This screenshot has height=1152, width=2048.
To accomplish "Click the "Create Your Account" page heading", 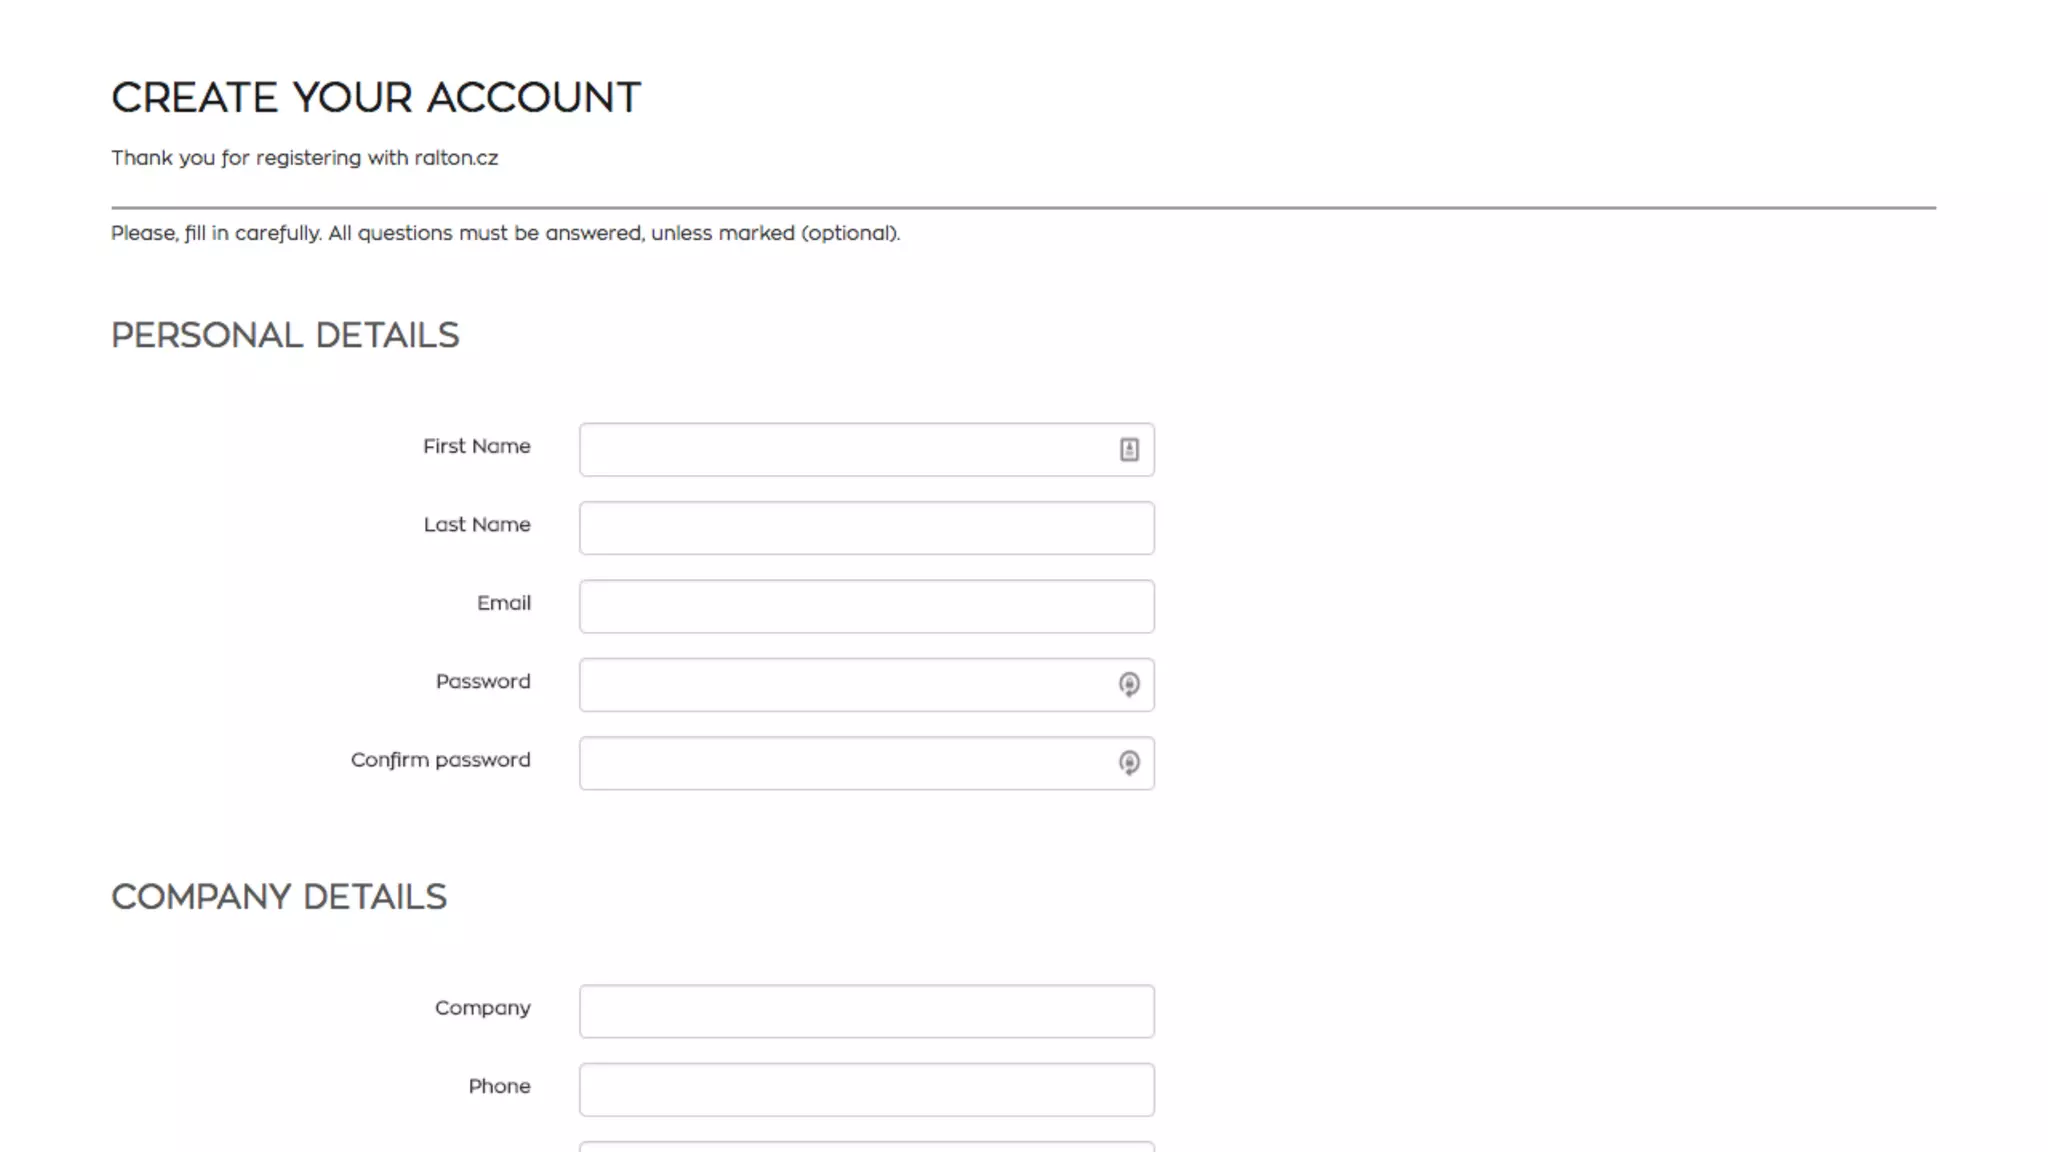I will [376, 98].
